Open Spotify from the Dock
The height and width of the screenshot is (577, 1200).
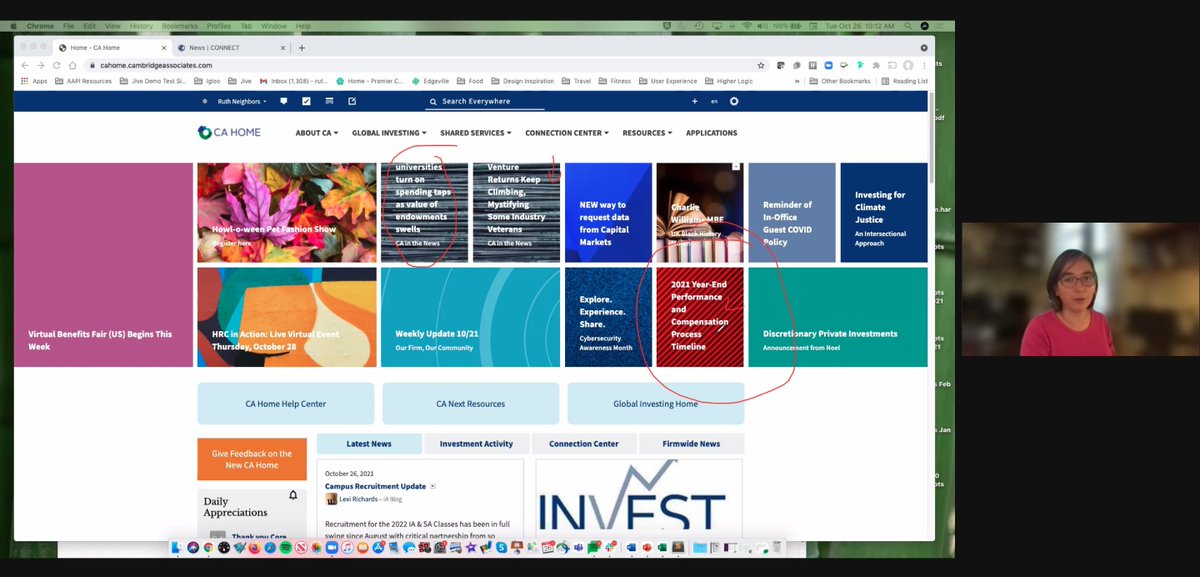(286, 547)
